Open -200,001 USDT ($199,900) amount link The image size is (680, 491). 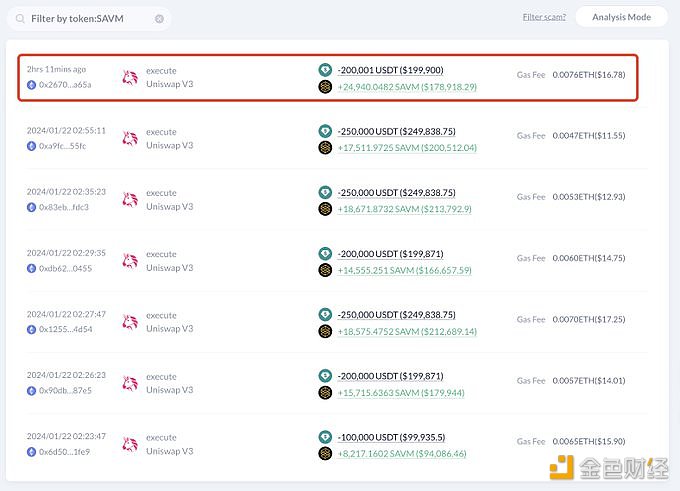pyautogui.click(x=390, y=70)
